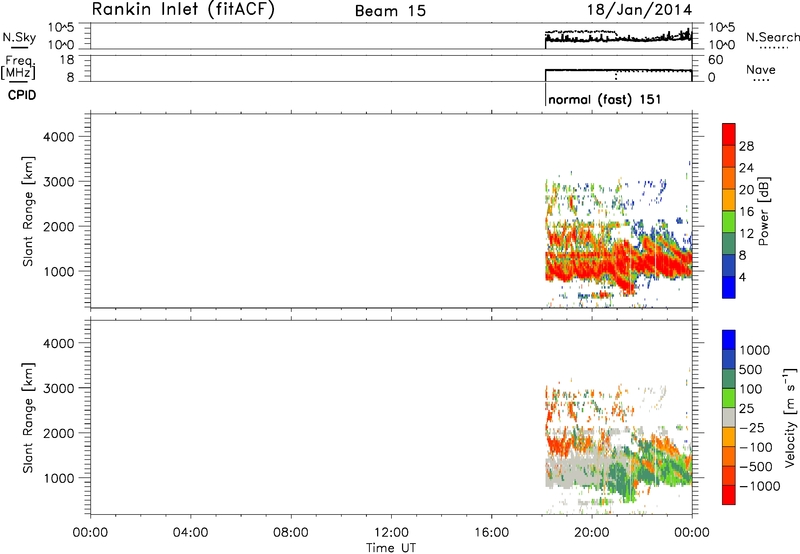The height and width of the screenshot is (554, 800).
Task: Click the 'Beam 15' label
Action: [x=390, y=11]
